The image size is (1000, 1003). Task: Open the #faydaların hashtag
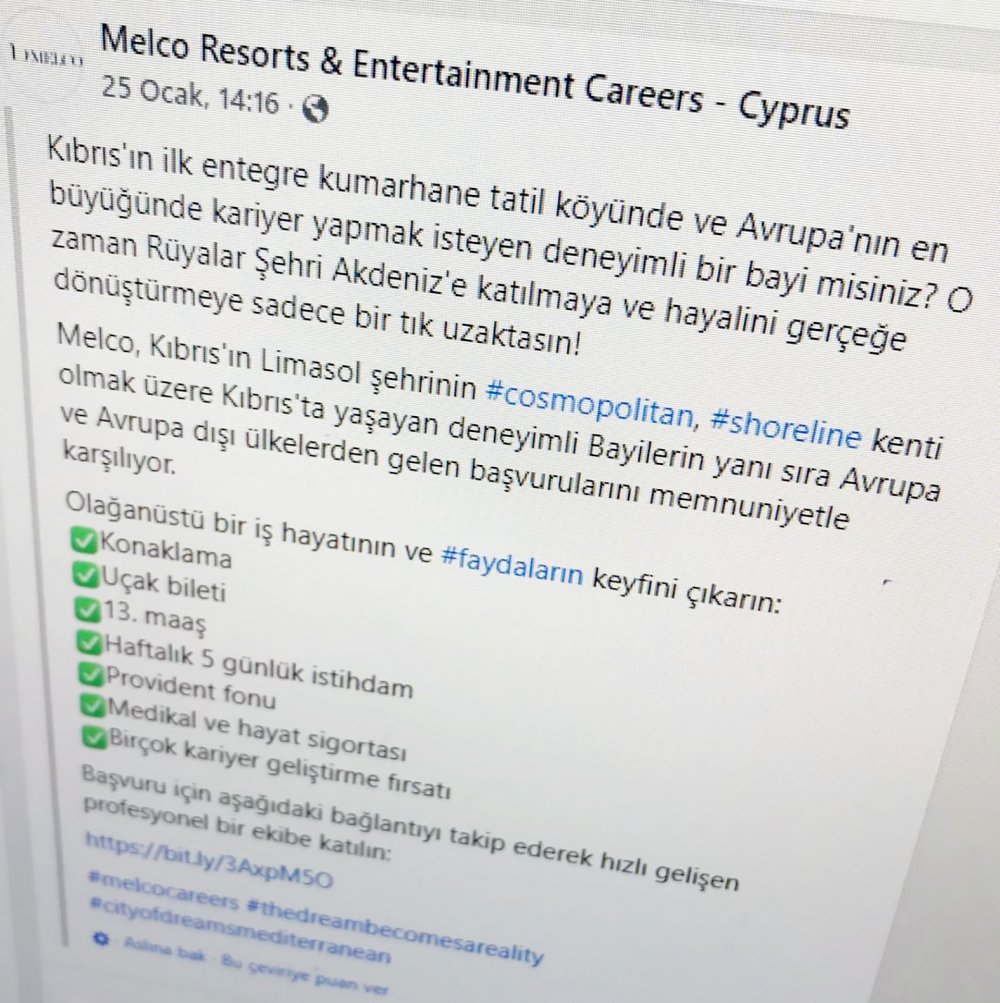tap(512, 564)
